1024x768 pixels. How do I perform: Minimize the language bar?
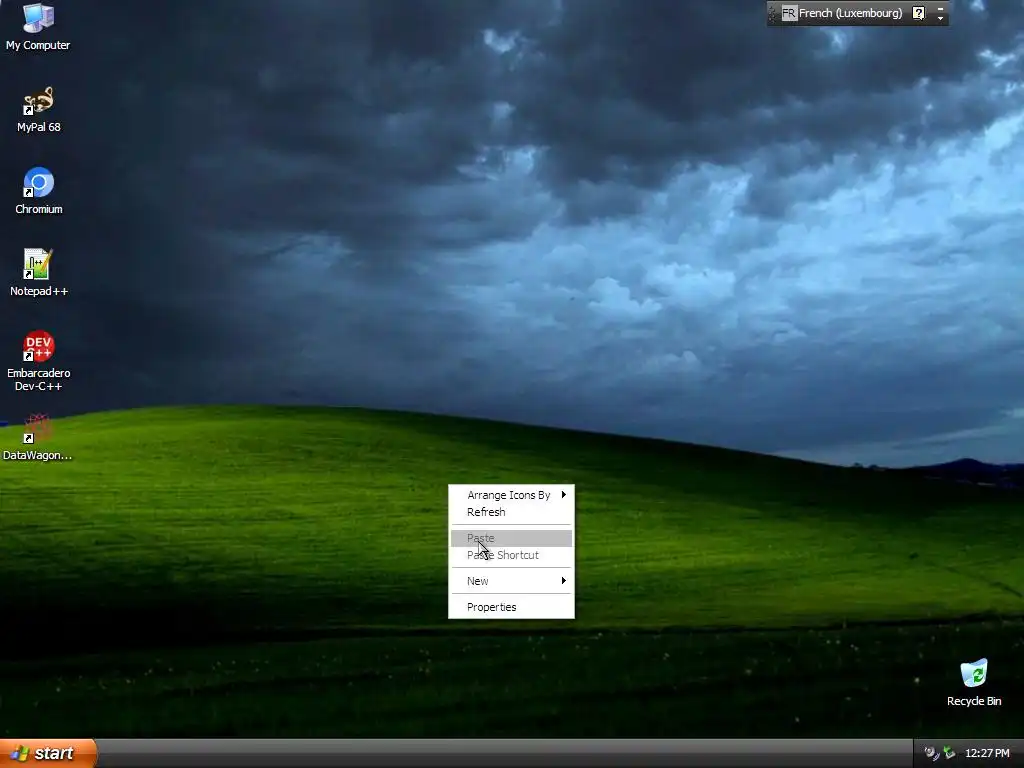(940, 8)
